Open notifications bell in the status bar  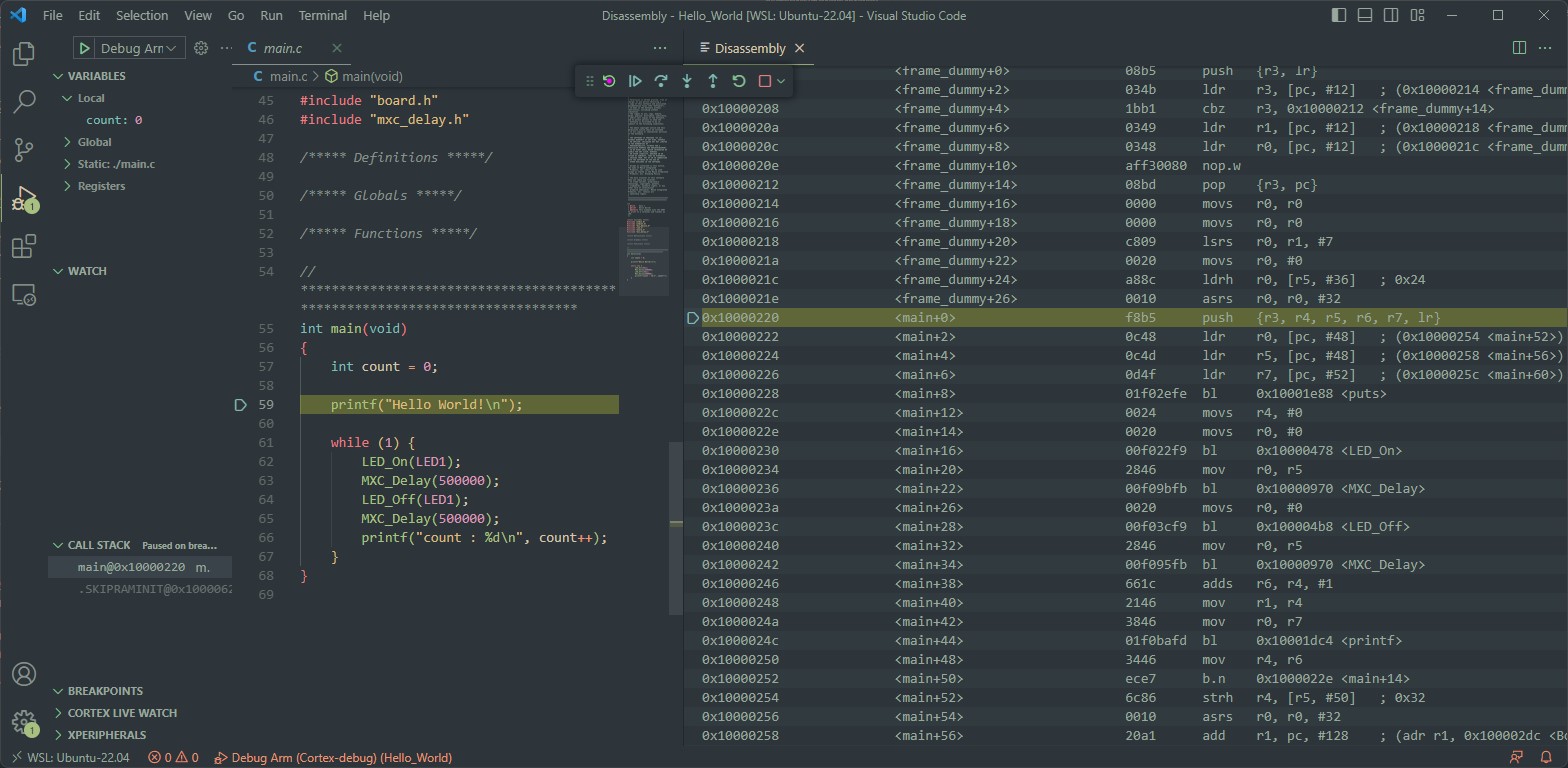point(1547,757)
